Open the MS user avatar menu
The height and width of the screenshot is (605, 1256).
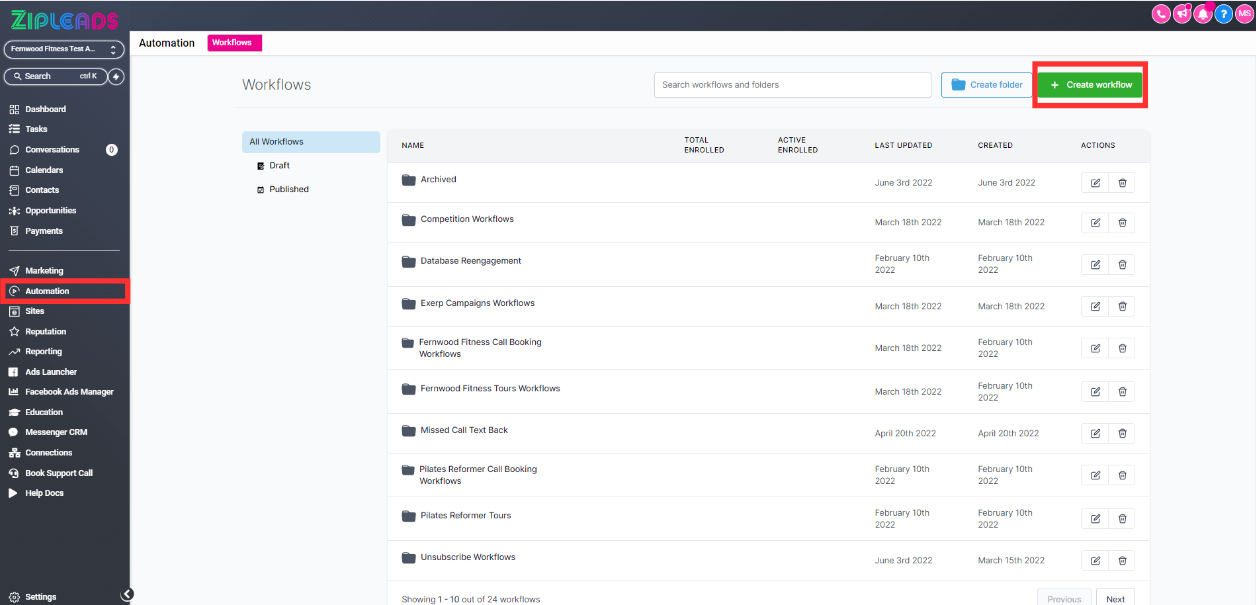click(x=1244, y=14)
